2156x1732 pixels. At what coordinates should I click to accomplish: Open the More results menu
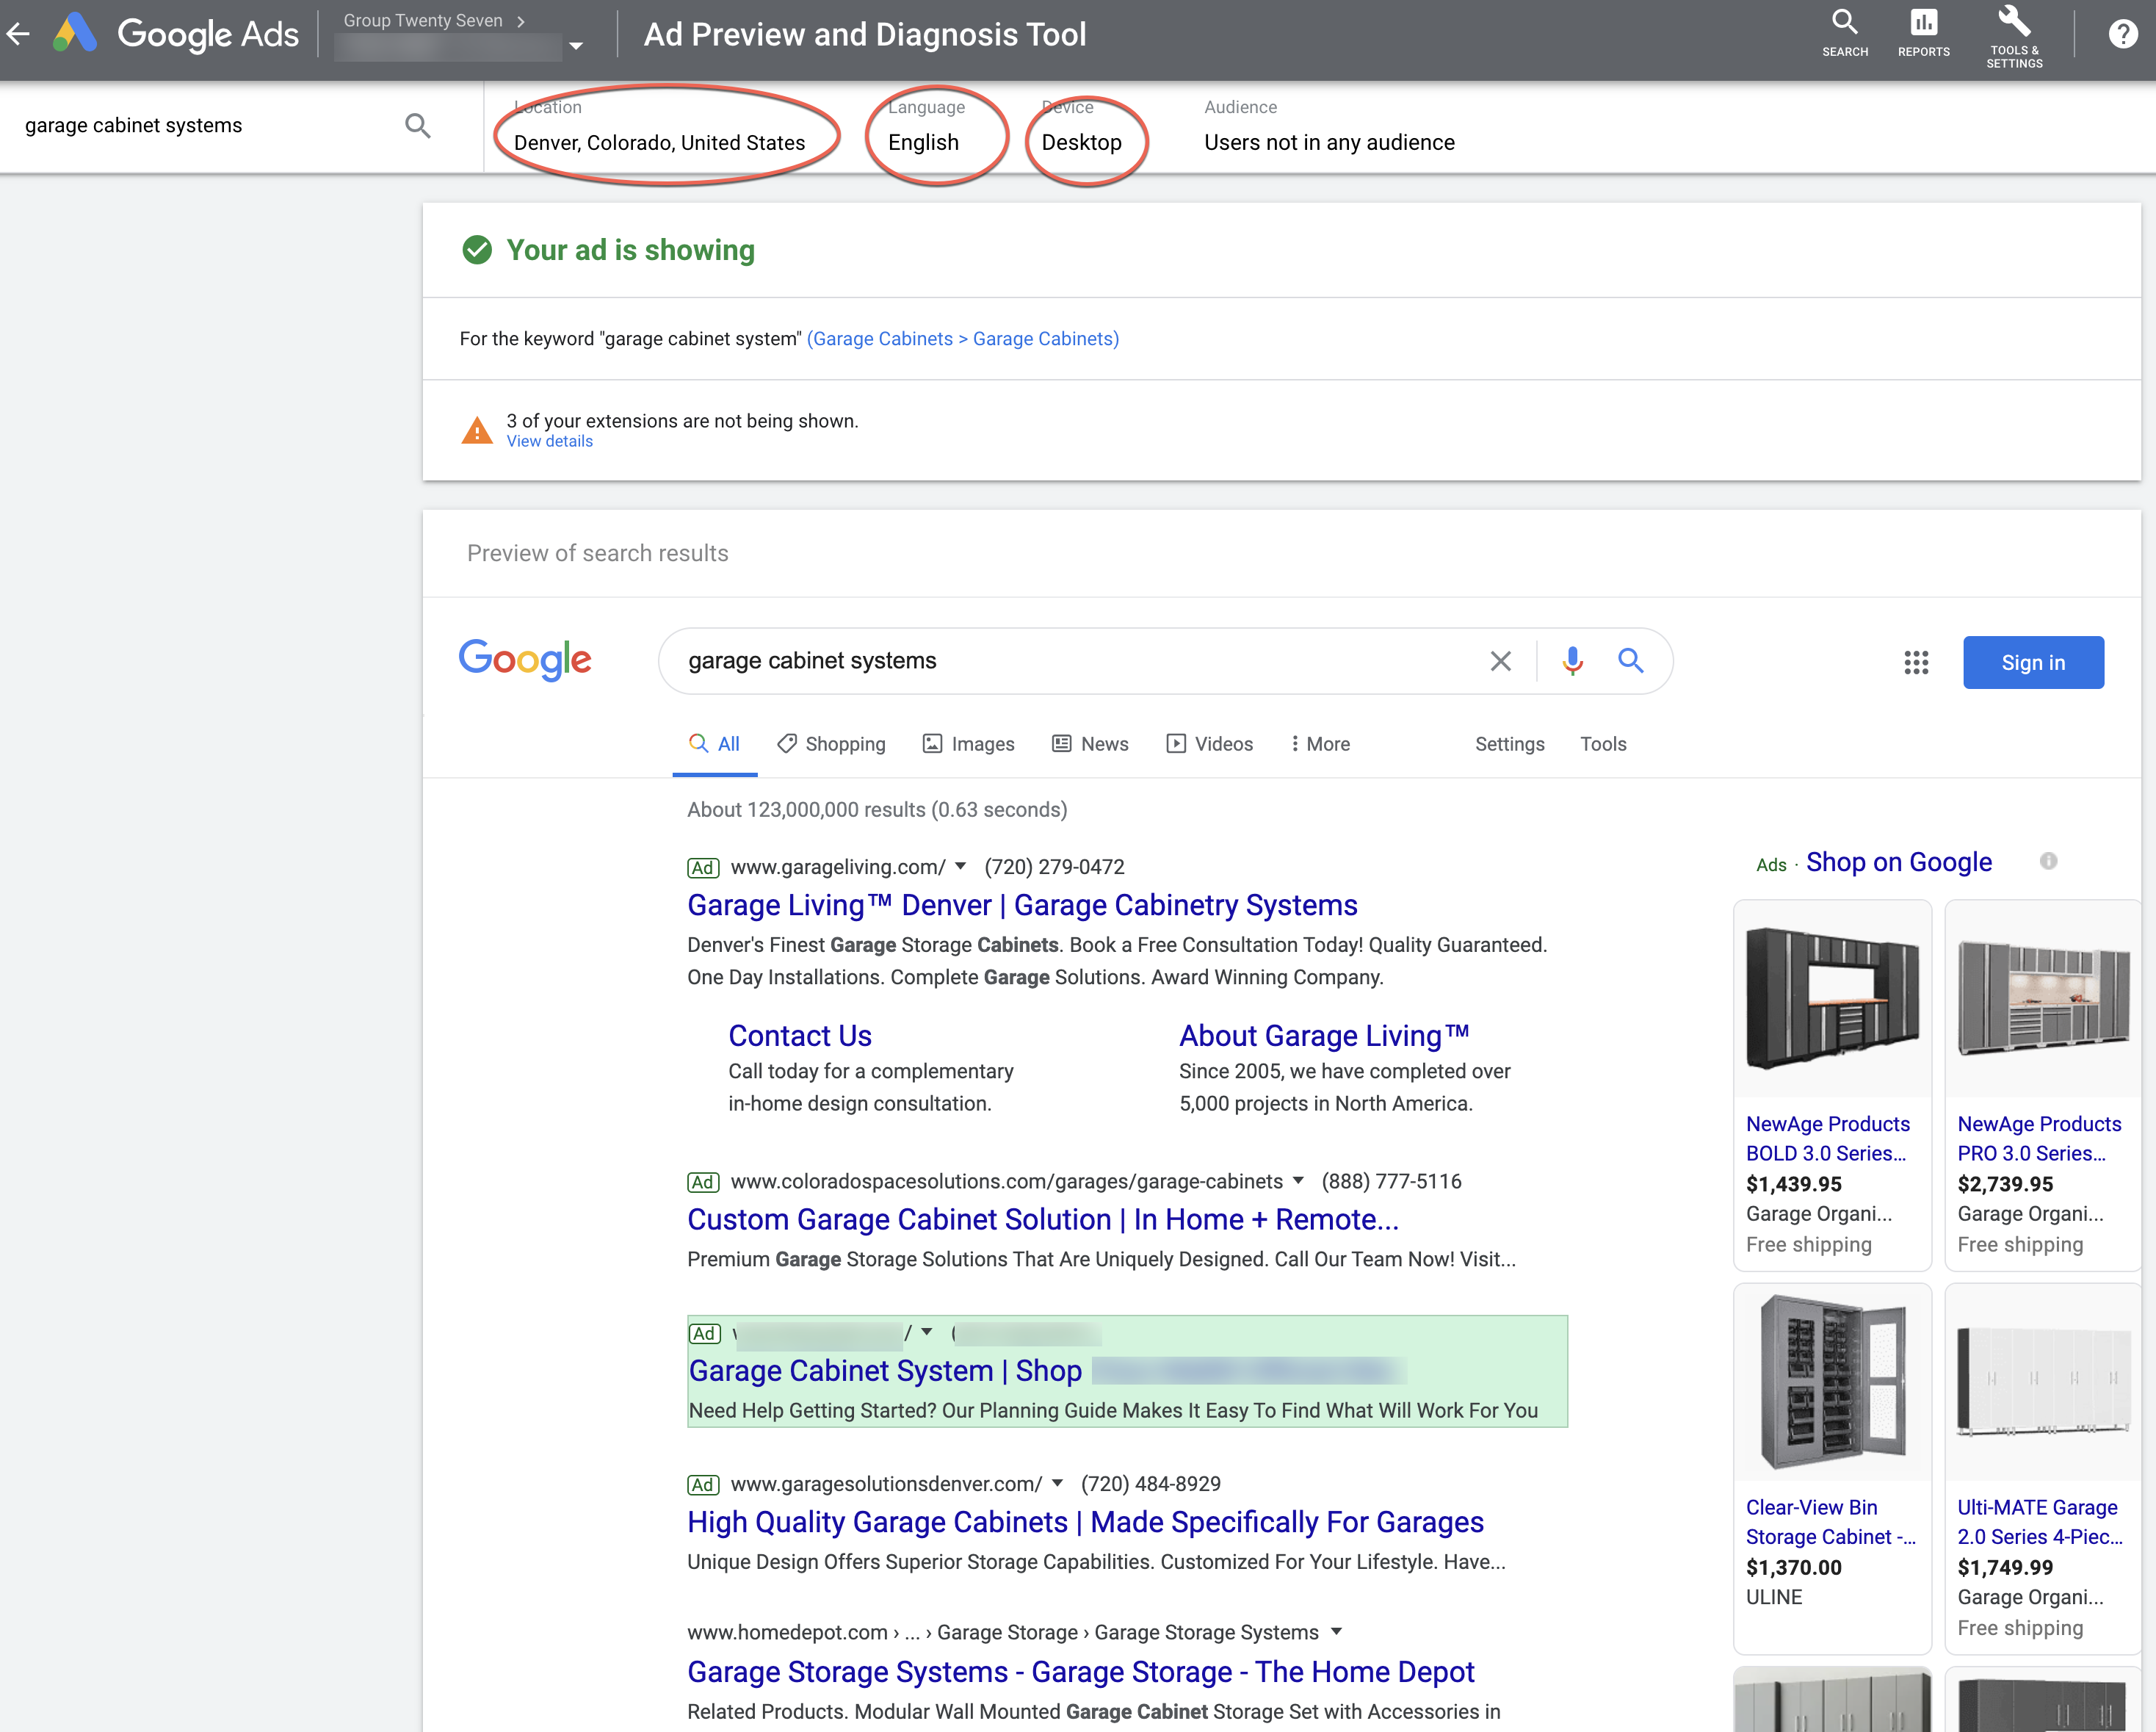click(1320, 744)
